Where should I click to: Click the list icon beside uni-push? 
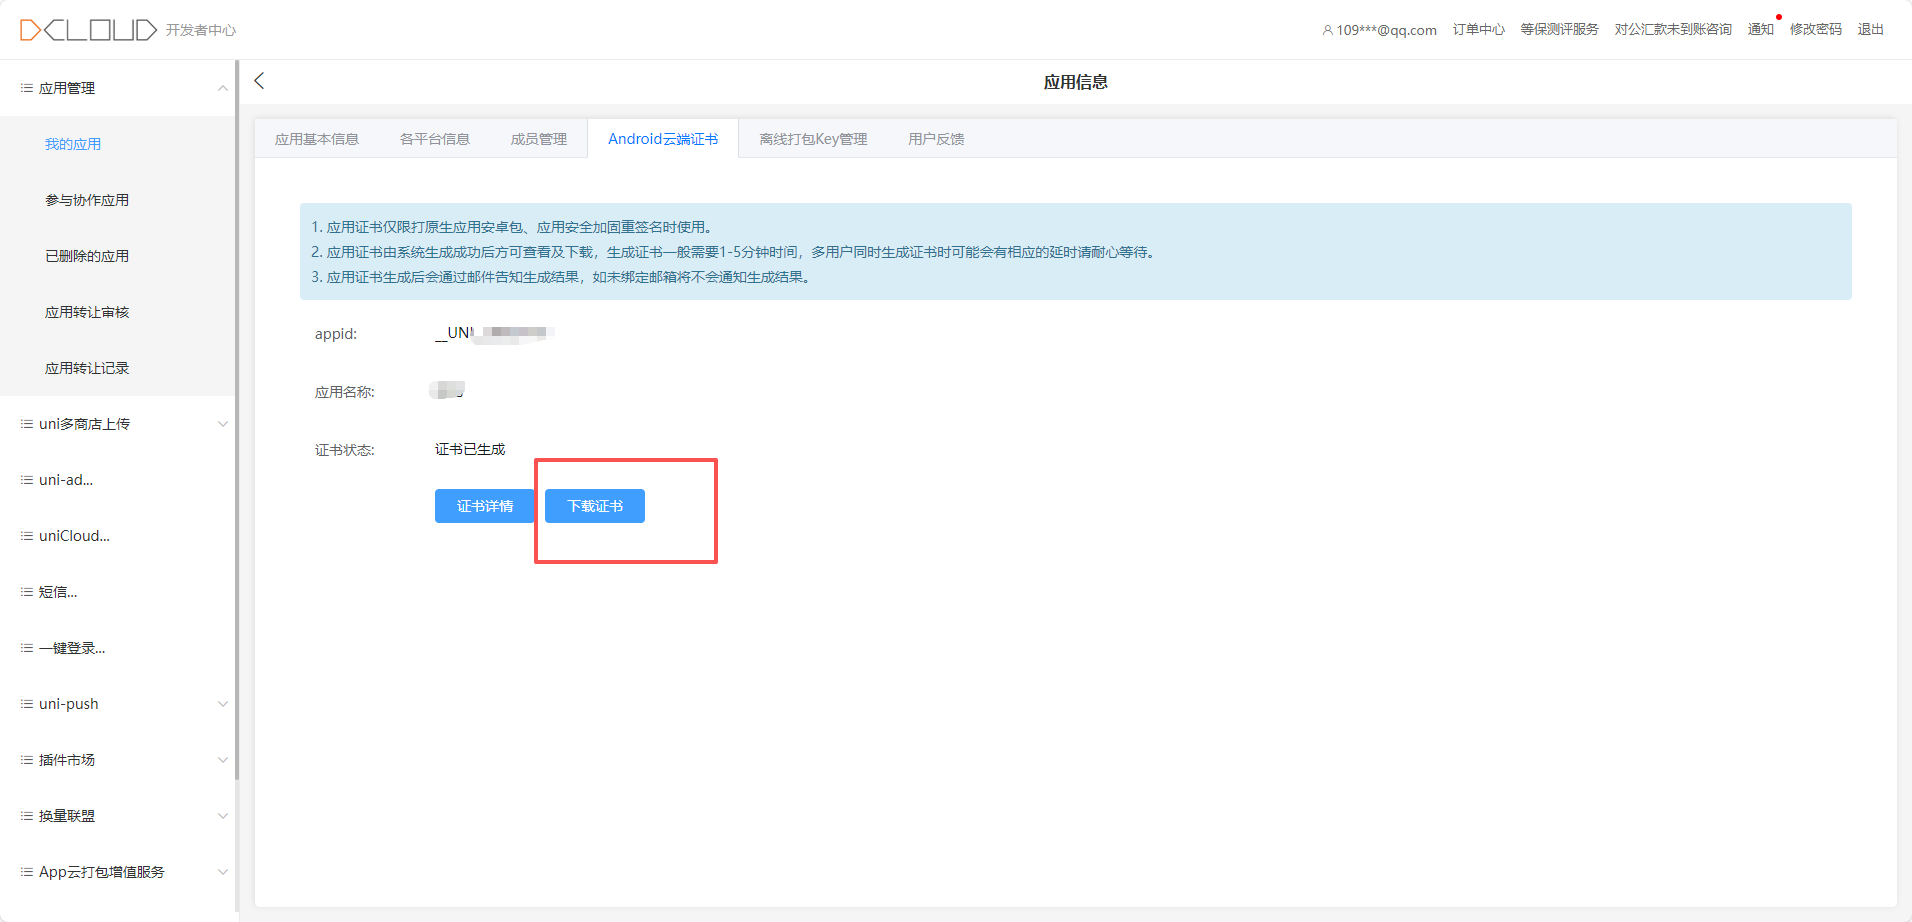27,704
